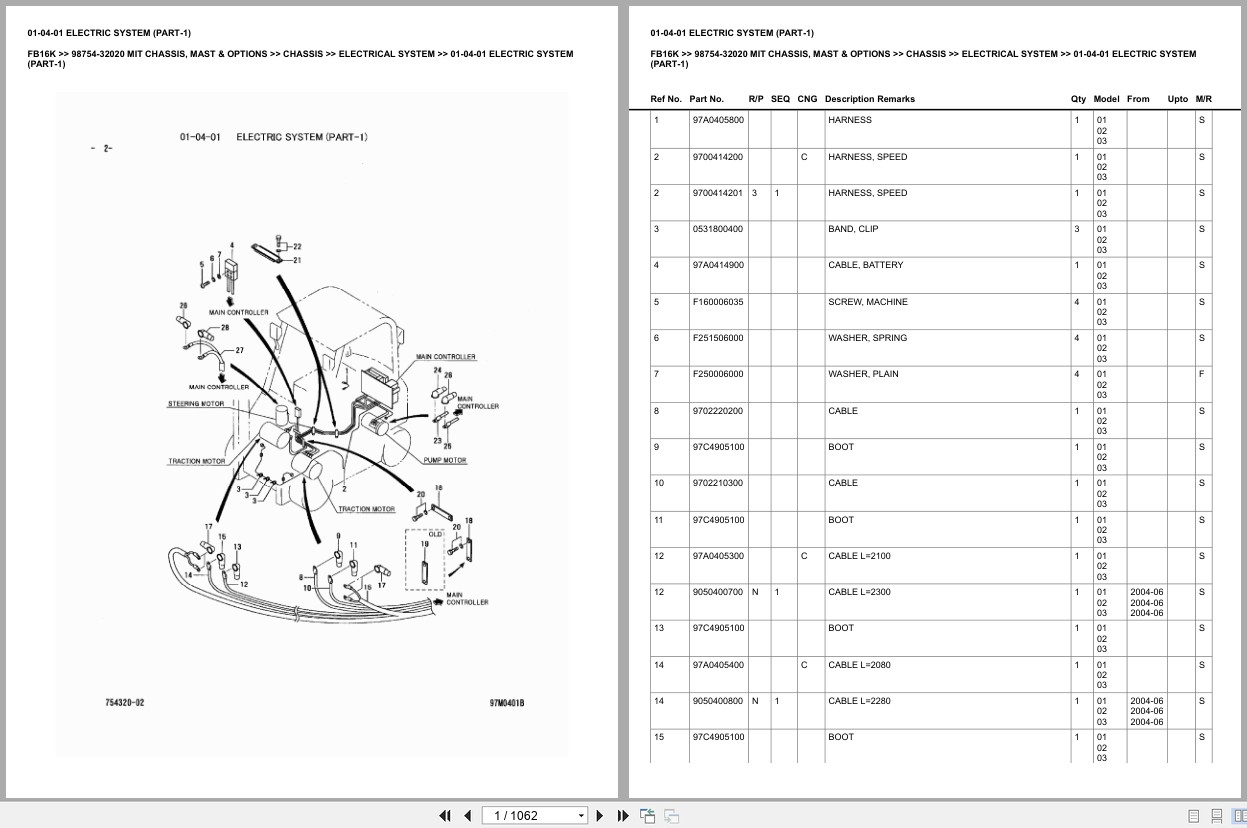Click part number F160006035

coord(718,302)
